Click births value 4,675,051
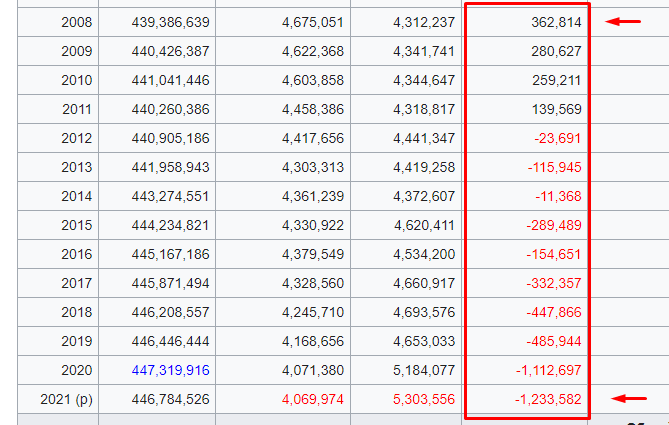 (313, 22)
